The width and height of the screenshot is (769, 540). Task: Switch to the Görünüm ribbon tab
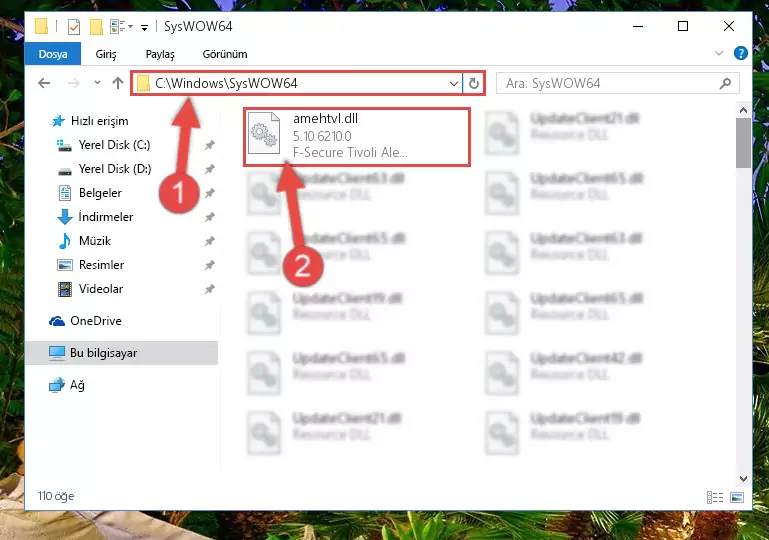[x=225, y=54]
